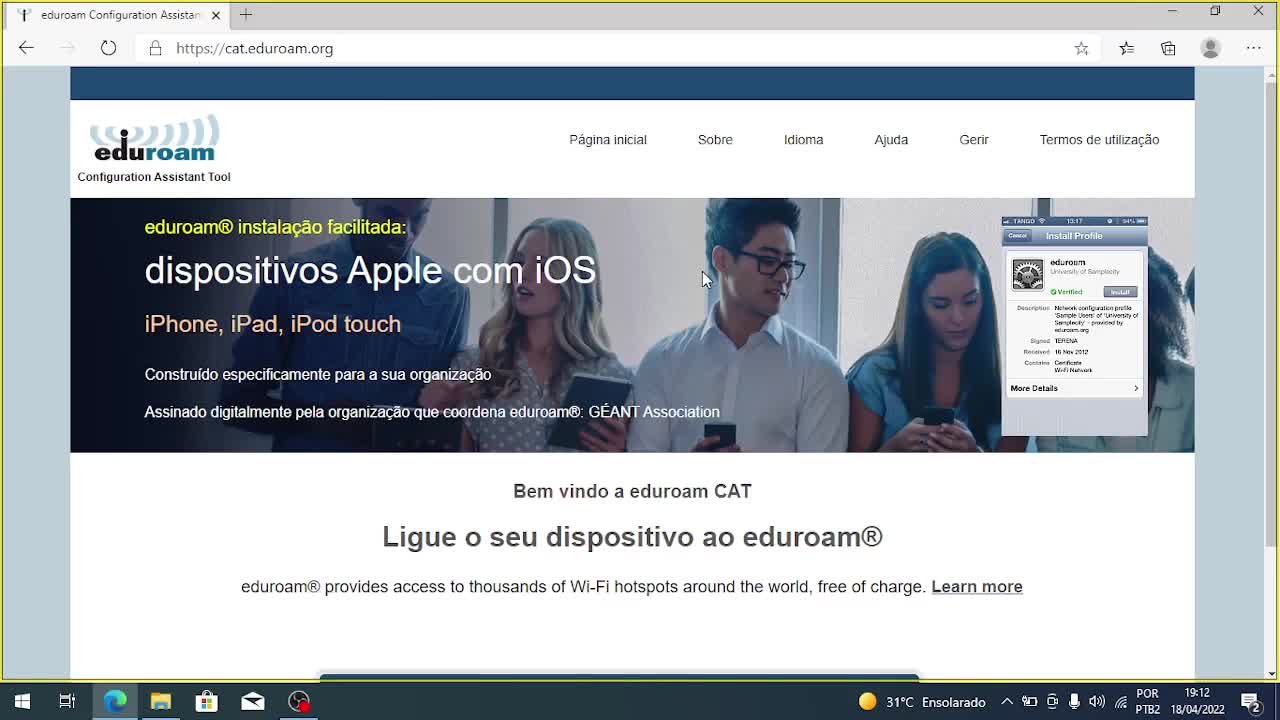Open the Idioma language menu
Image resolution: width=1280 pixels, height=720 pixels.
click(x=803, y=140)
